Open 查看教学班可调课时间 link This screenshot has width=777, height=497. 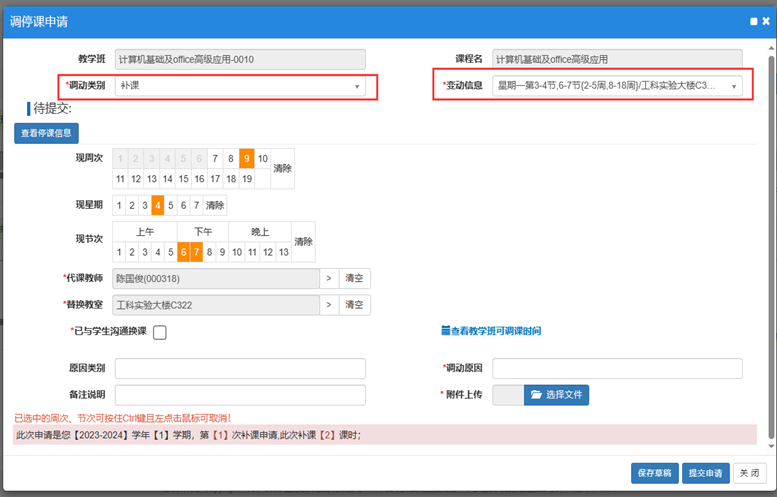497,331
